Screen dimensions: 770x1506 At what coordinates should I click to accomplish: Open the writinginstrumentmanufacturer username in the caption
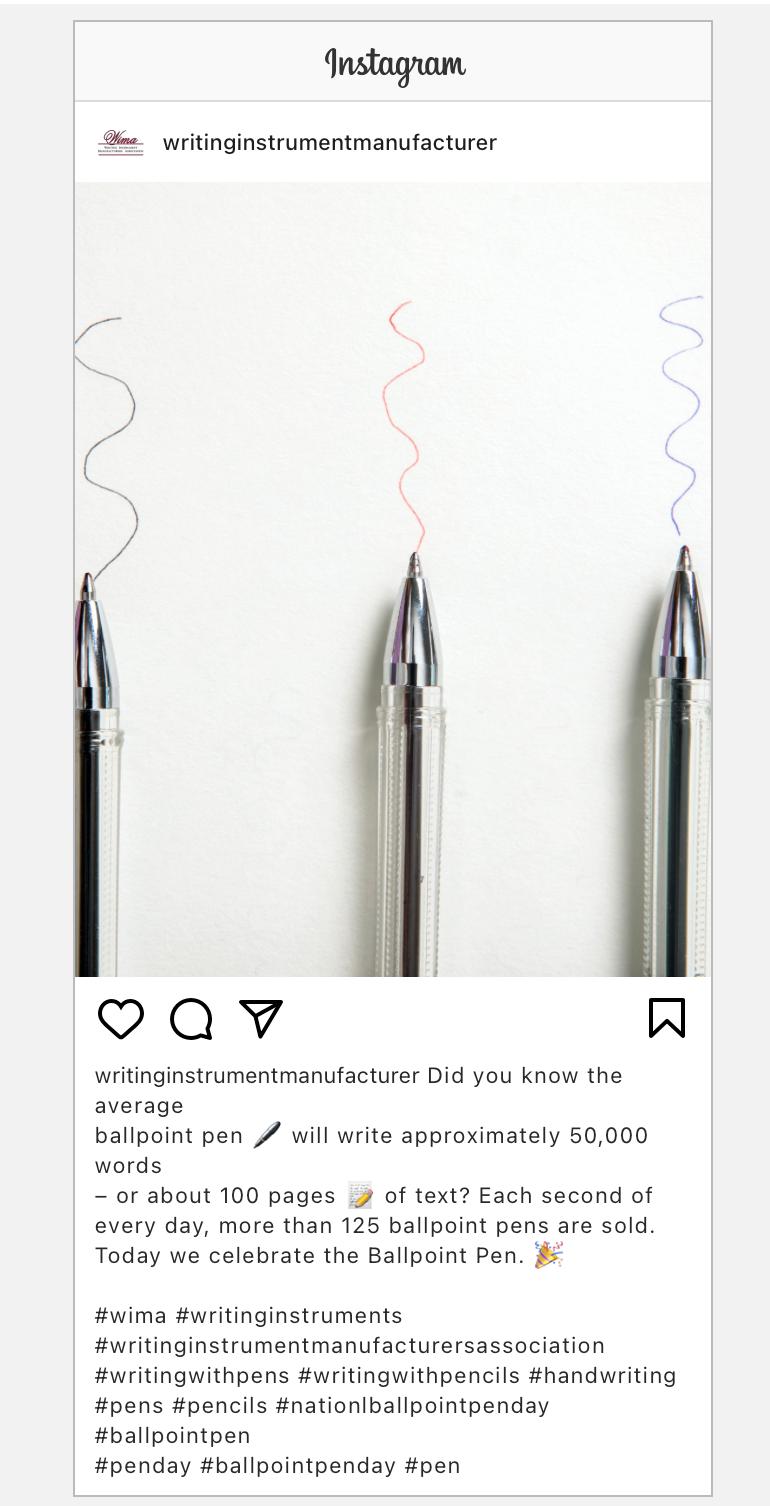tap(257, 1076)
